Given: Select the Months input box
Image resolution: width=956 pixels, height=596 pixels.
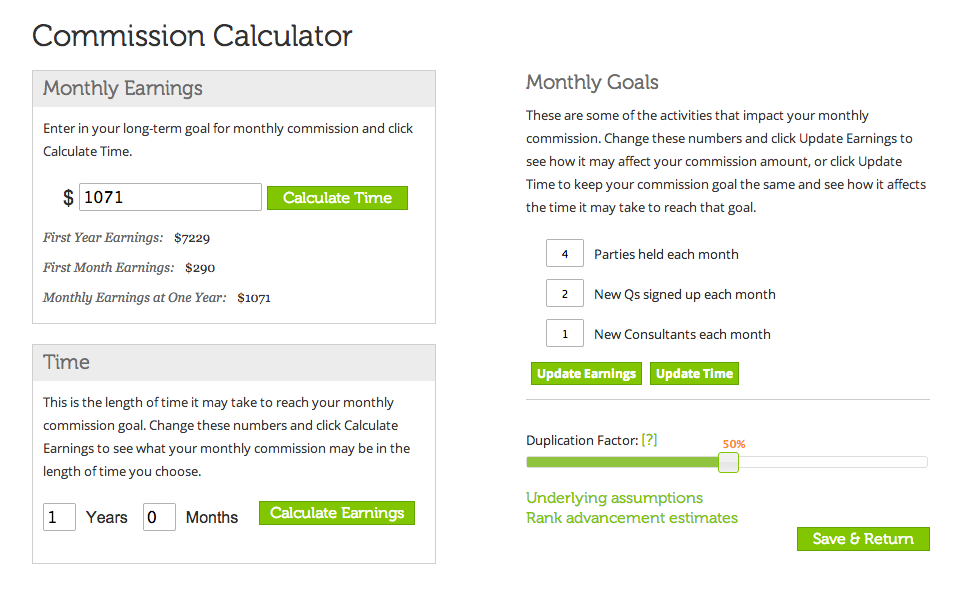Looking at the screenshot, I should (159, 517).
